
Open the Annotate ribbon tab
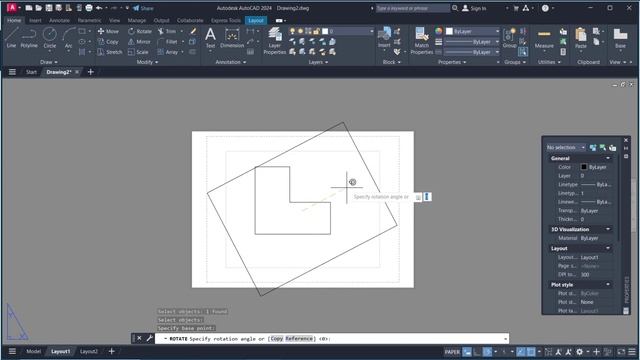(59, 20)
